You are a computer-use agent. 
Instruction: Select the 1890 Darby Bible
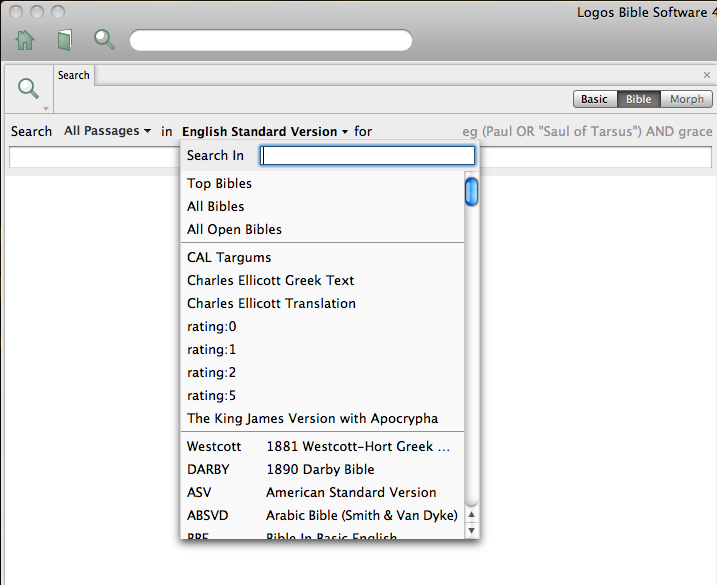(x=322, y=469)
